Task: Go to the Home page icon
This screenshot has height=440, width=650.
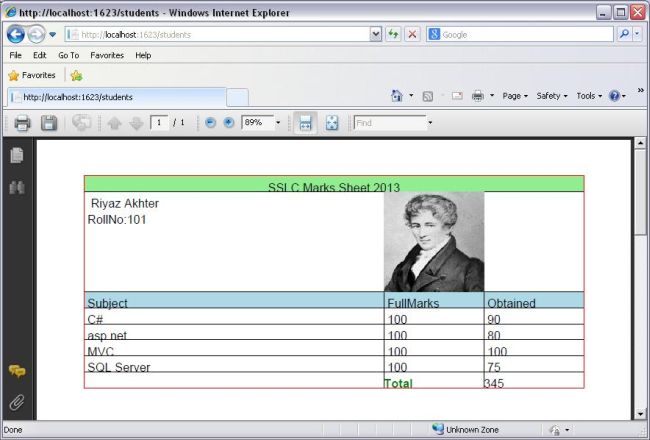Action: (397, 96)
